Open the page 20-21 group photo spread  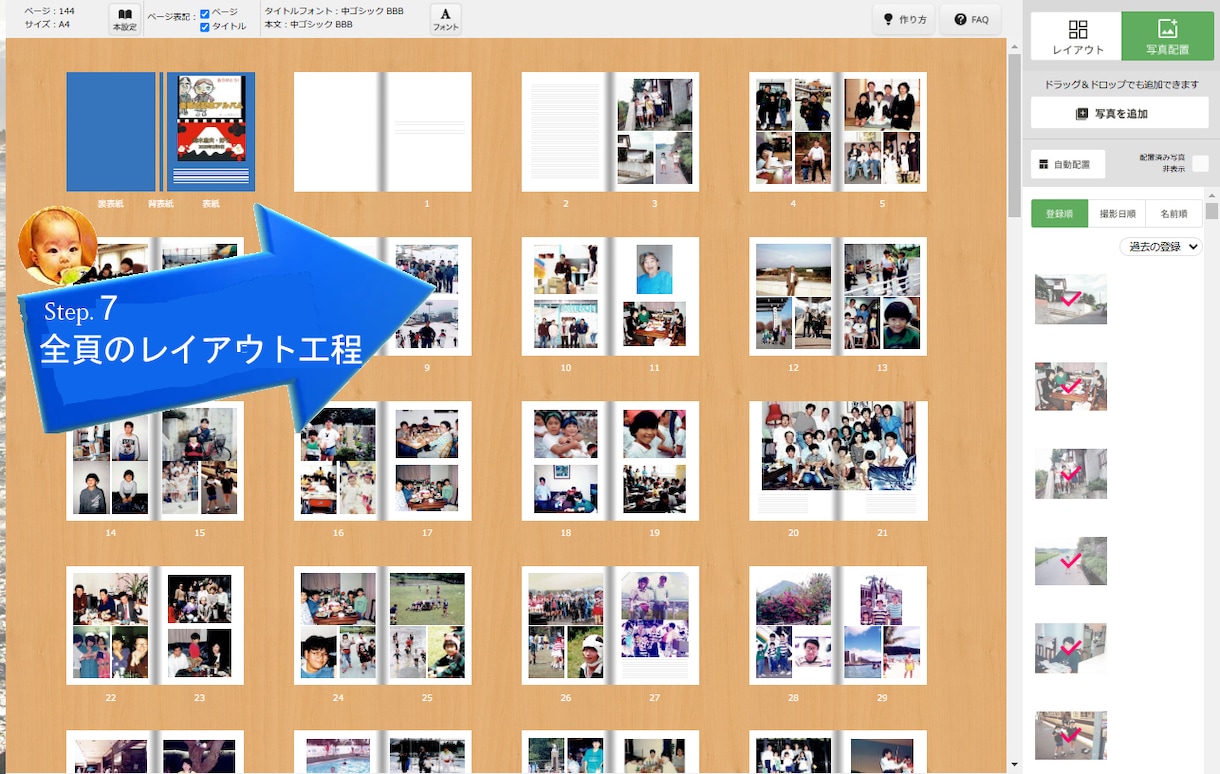(x=838, y=461)
